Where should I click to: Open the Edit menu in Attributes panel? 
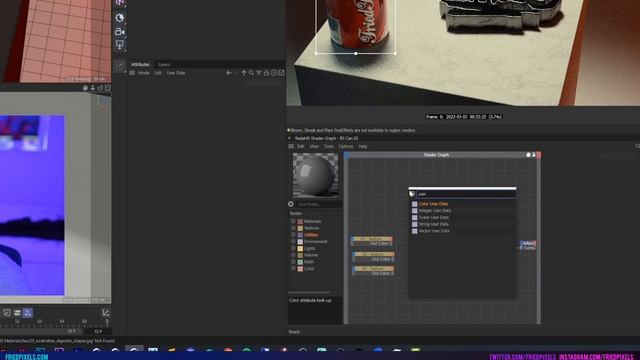(x=158, y=73)
